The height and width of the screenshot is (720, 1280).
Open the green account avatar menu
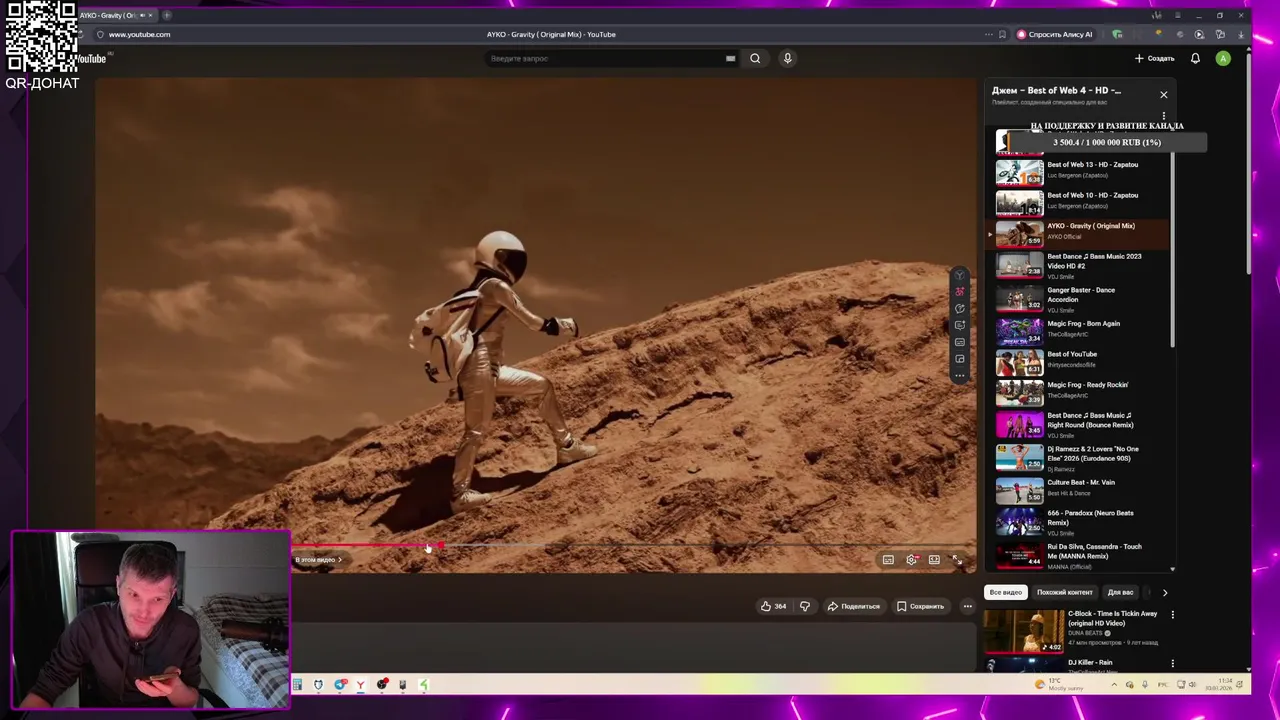1223,58
